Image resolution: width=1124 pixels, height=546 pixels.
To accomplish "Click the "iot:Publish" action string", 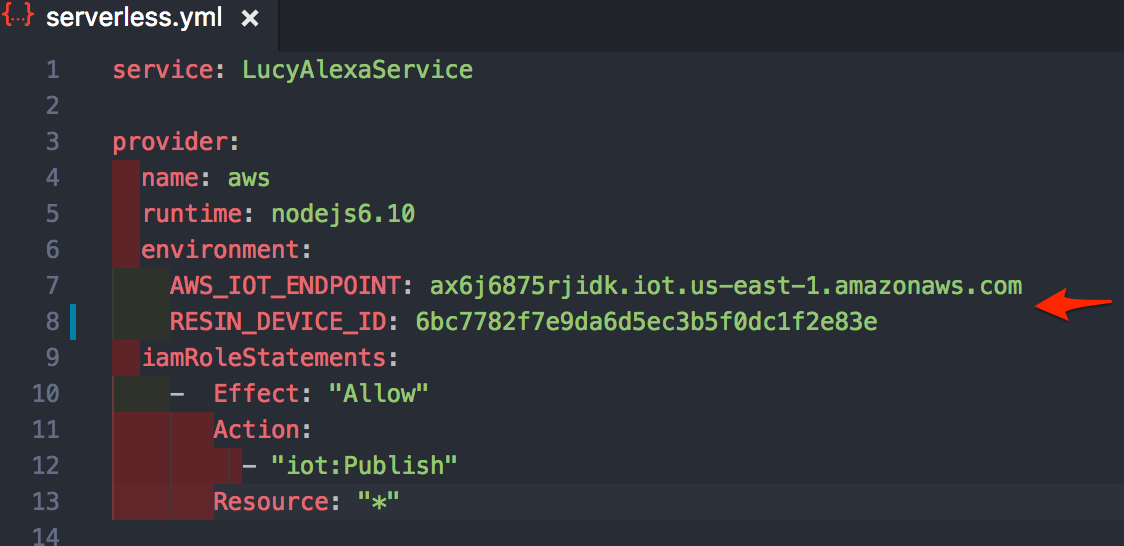I will (x=363, y=465).
